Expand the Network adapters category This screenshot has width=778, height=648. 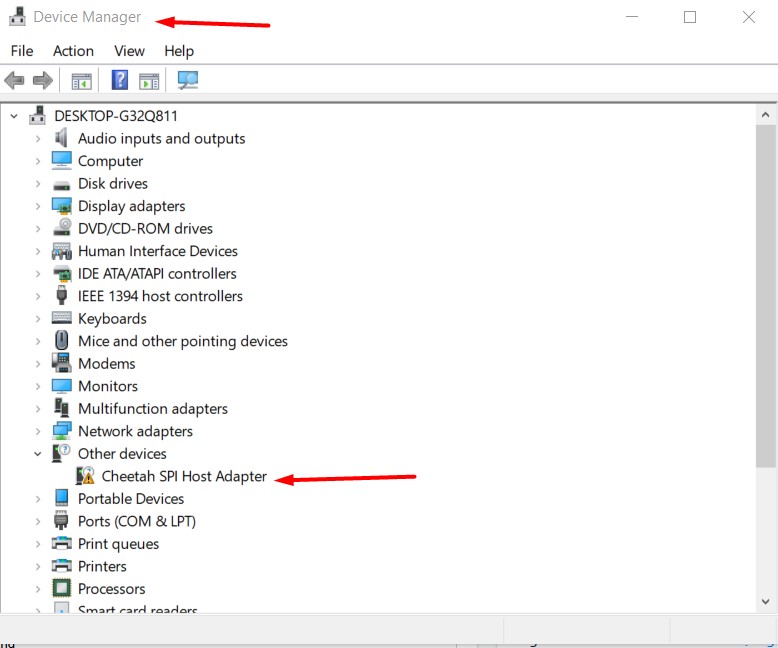pos(38,431)
